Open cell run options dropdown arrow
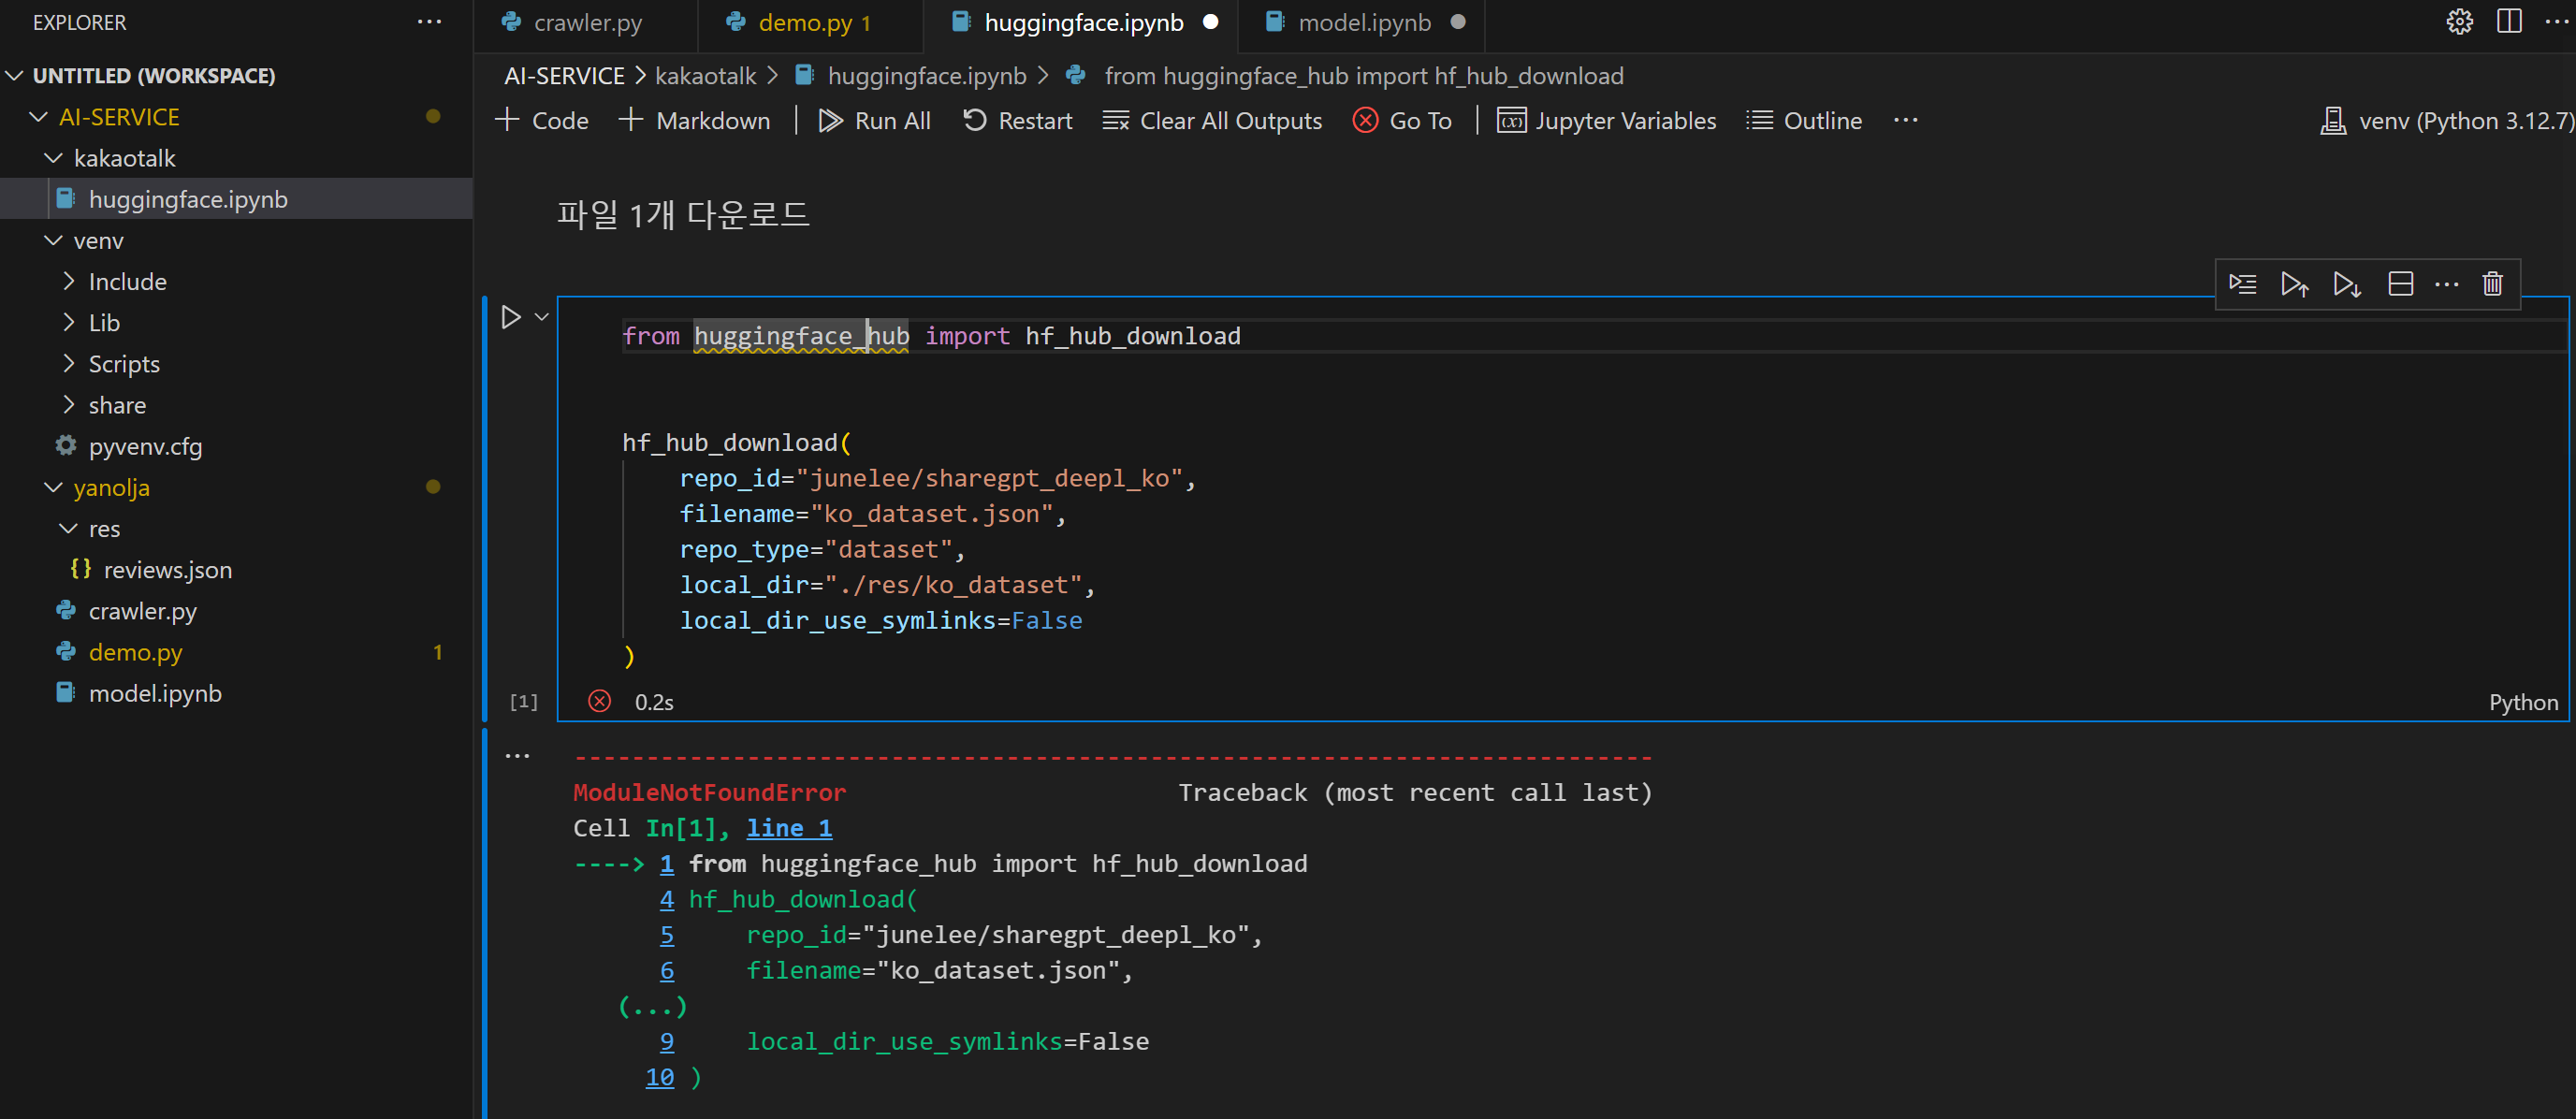This screenshot has width=2576, height=1119. click(542, 317)
